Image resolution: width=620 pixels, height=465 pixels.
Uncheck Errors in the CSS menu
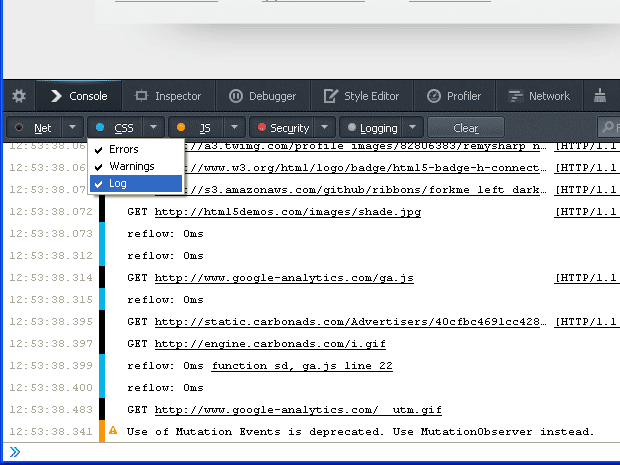[x=136, y=149]
